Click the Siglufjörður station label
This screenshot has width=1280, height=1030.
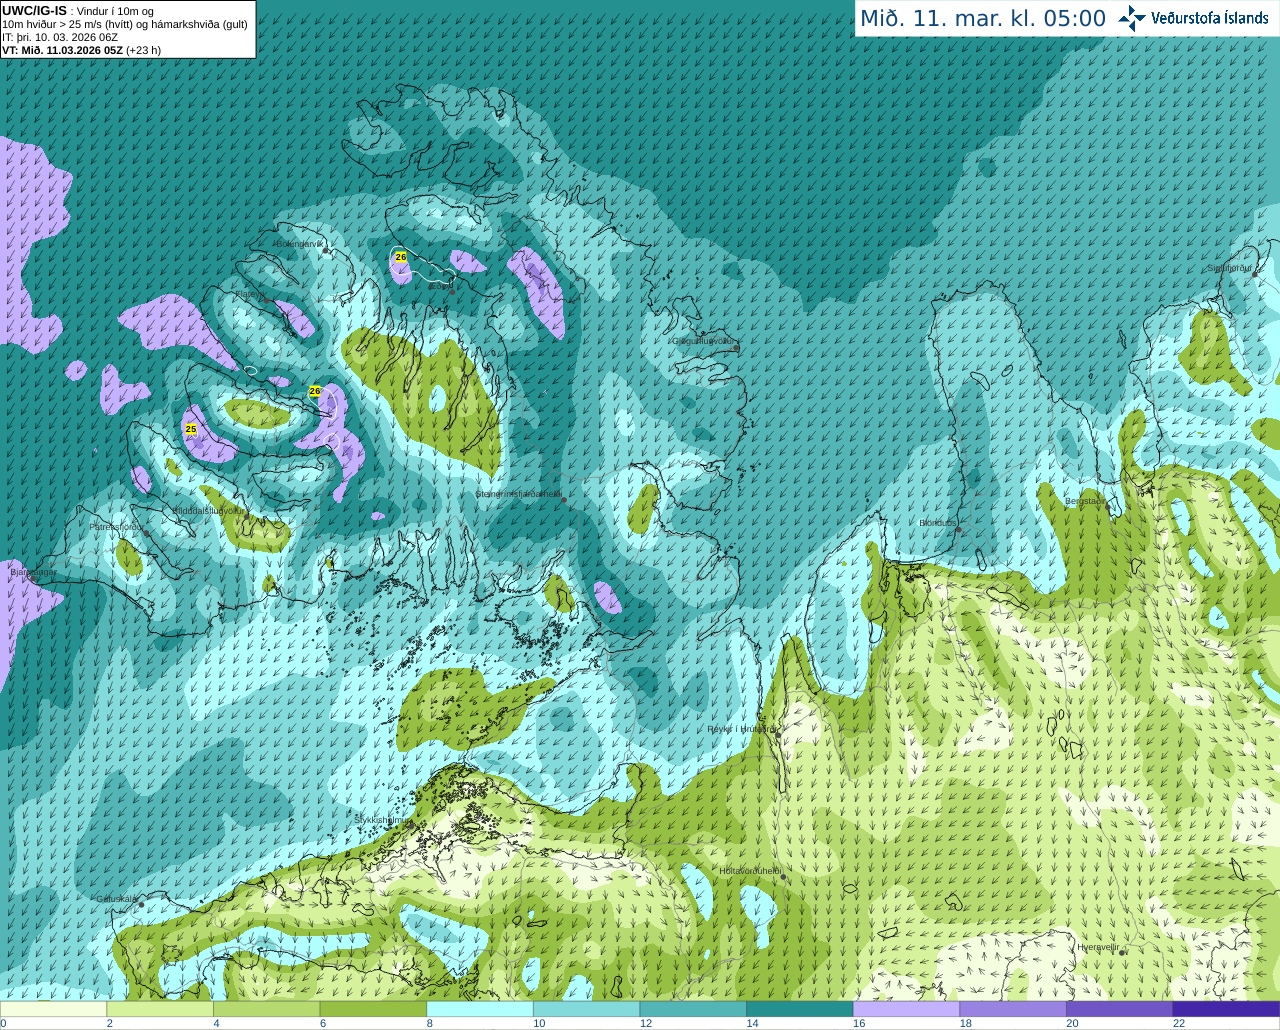click(x=1230, y=268)
